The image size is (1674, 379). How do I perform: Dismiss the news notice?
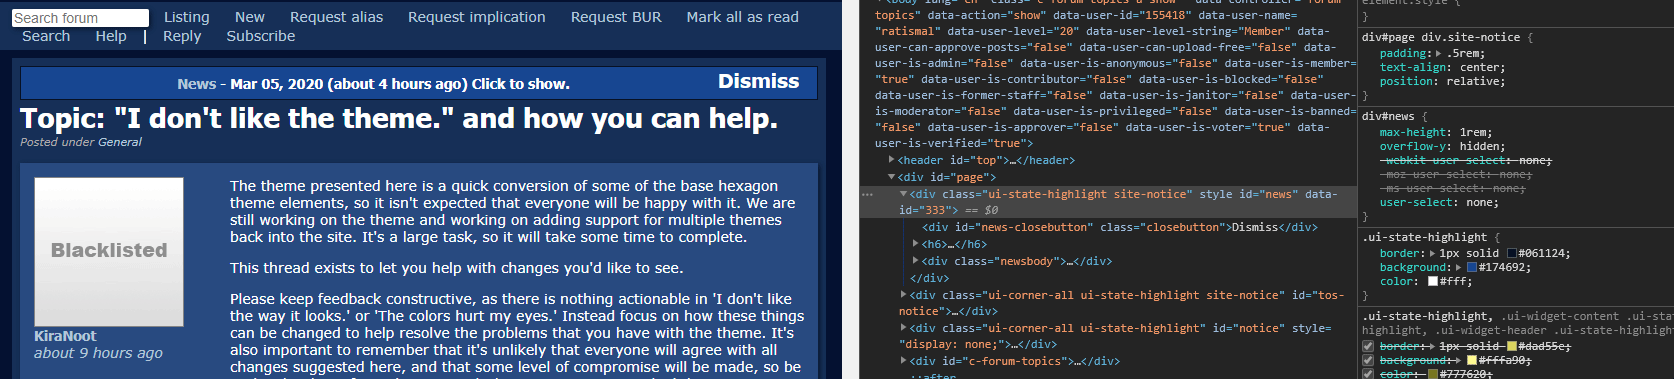pos(758,82)
